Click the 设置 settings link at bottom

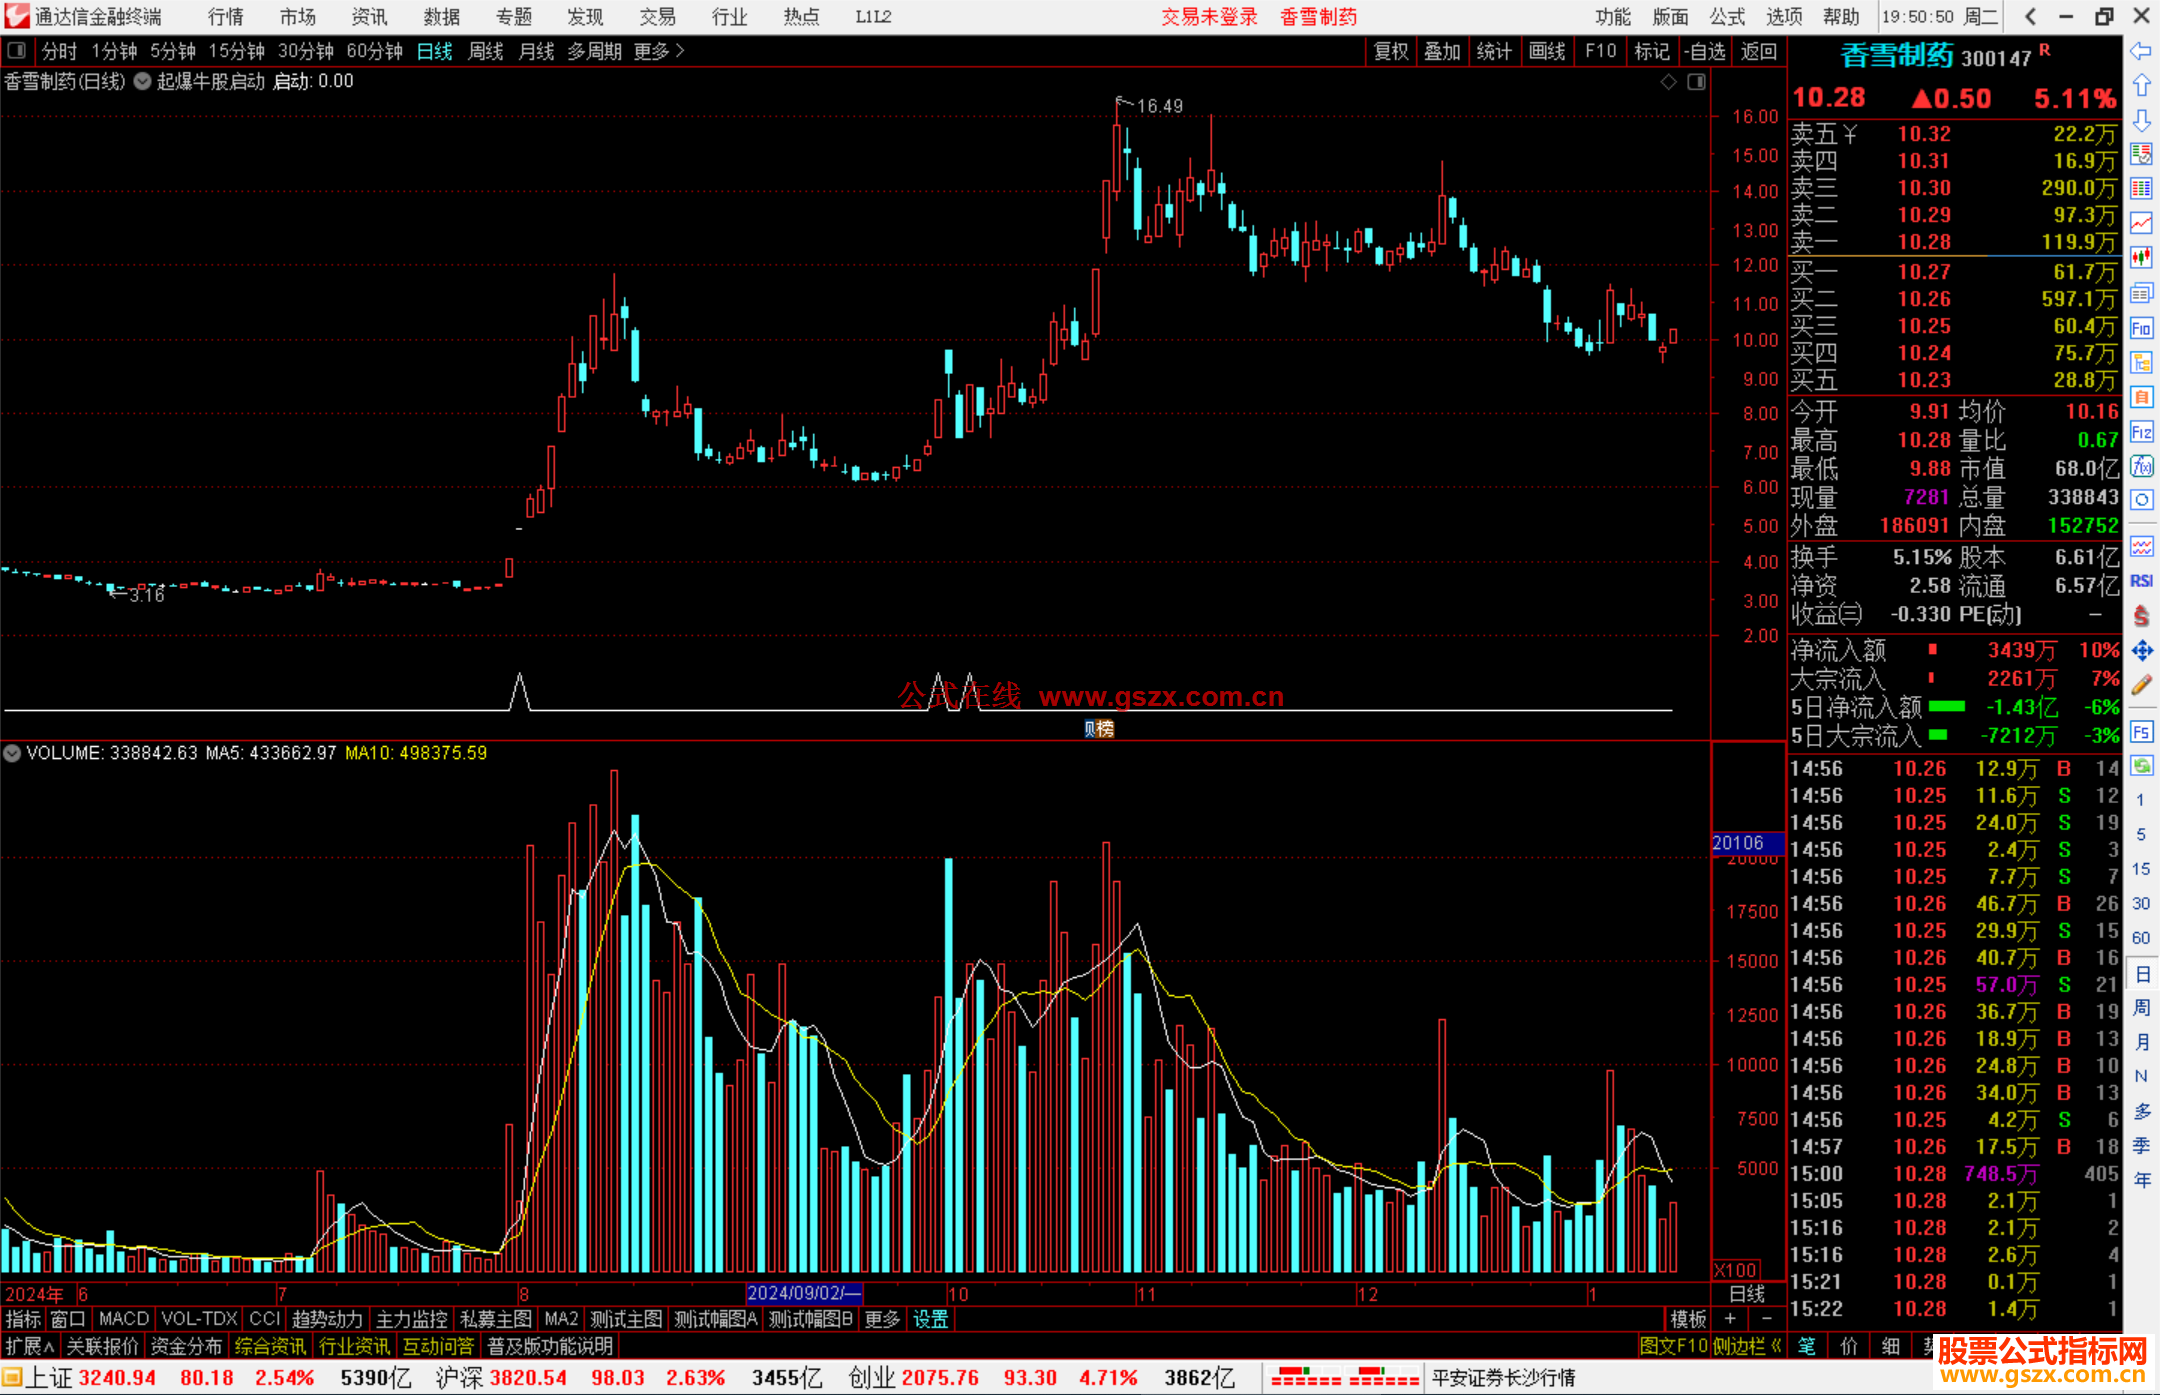coord(930,1319)
